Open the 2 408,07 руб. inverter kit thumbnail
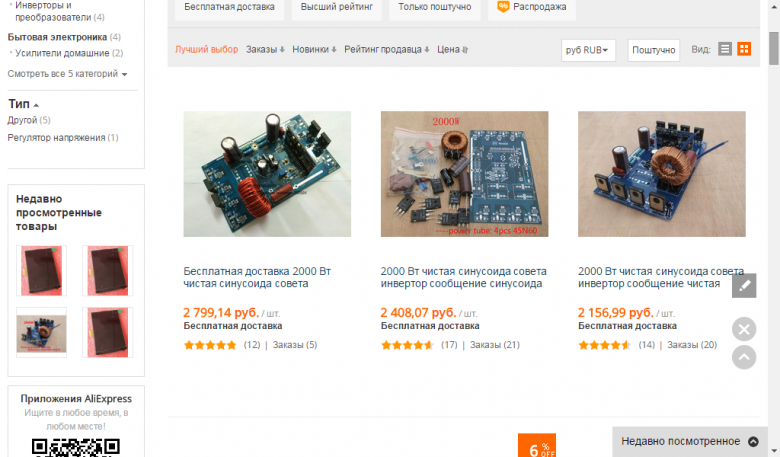 (x=465, y=174)
